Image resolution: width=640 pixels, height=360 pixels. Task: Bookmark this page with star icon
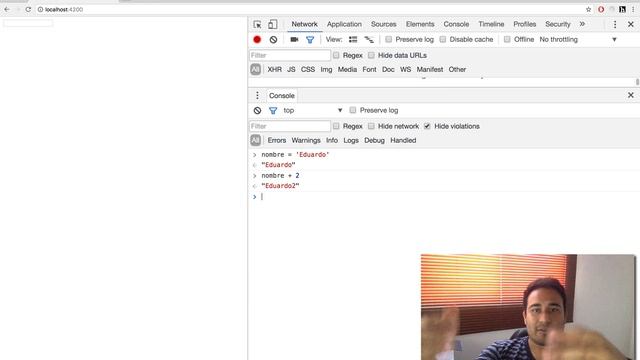[x=588, y=9]
